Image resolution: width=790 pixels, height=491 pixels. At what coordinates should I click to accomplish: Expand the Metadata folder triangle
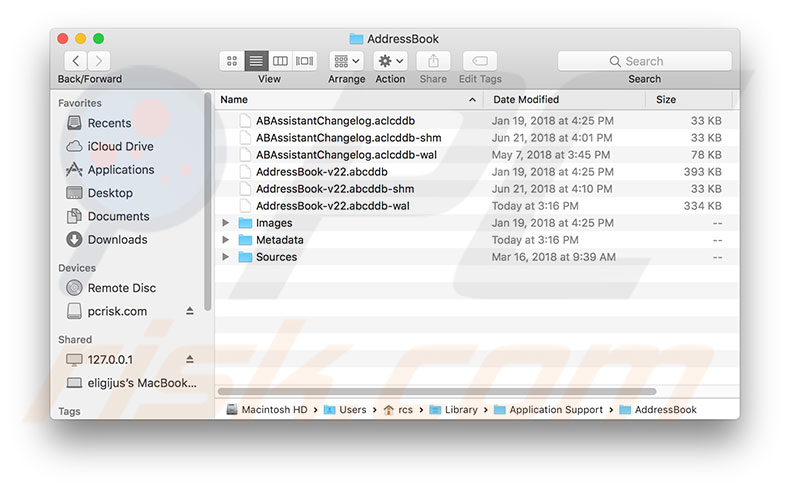click(226, 240)
